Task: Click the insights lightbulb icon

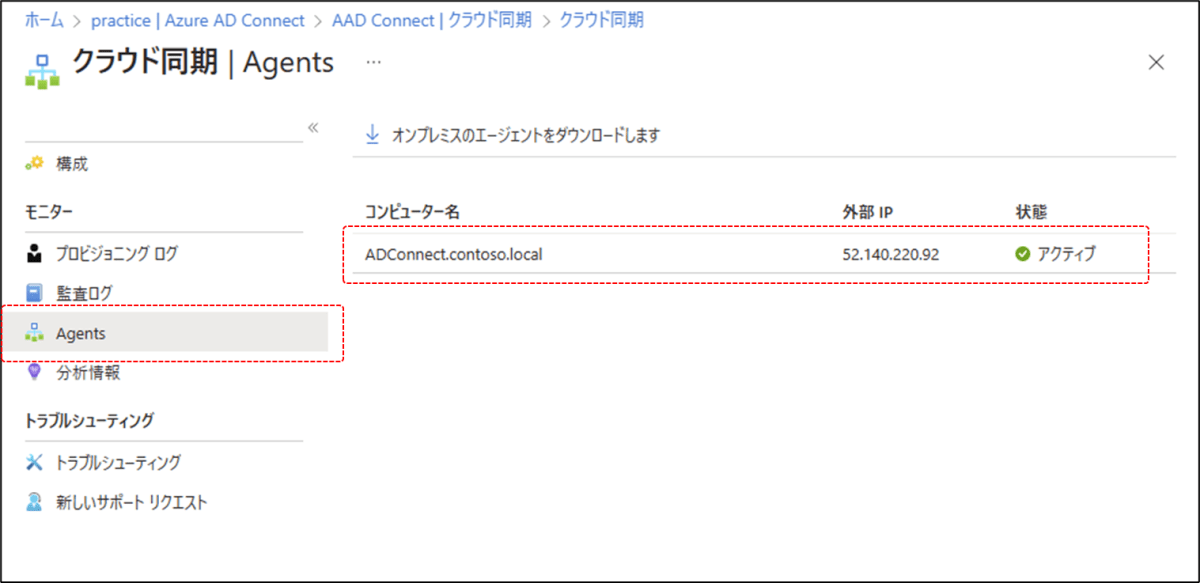Action: 35,372
